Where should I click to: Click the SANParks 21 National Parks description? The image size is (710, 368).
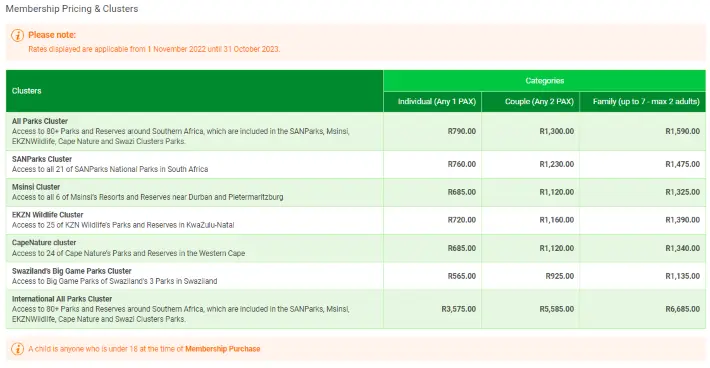click(110, 169)
